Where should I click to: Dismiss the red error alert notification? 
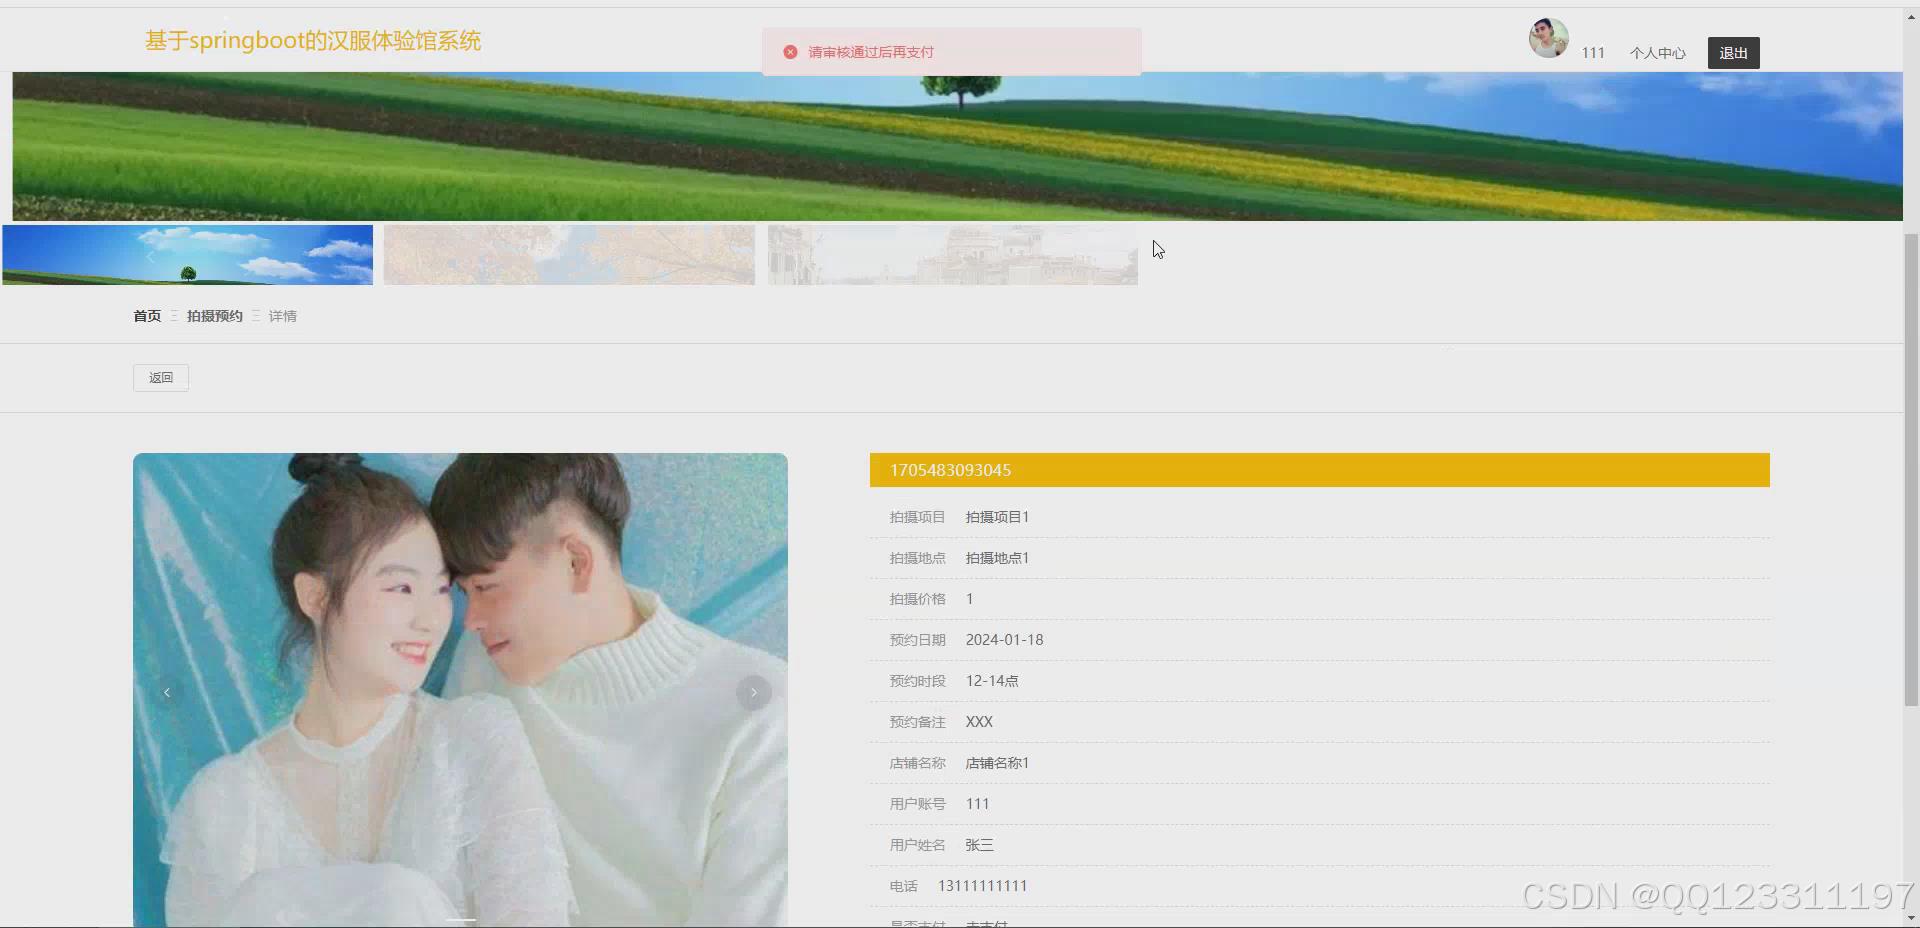(950, 51)
